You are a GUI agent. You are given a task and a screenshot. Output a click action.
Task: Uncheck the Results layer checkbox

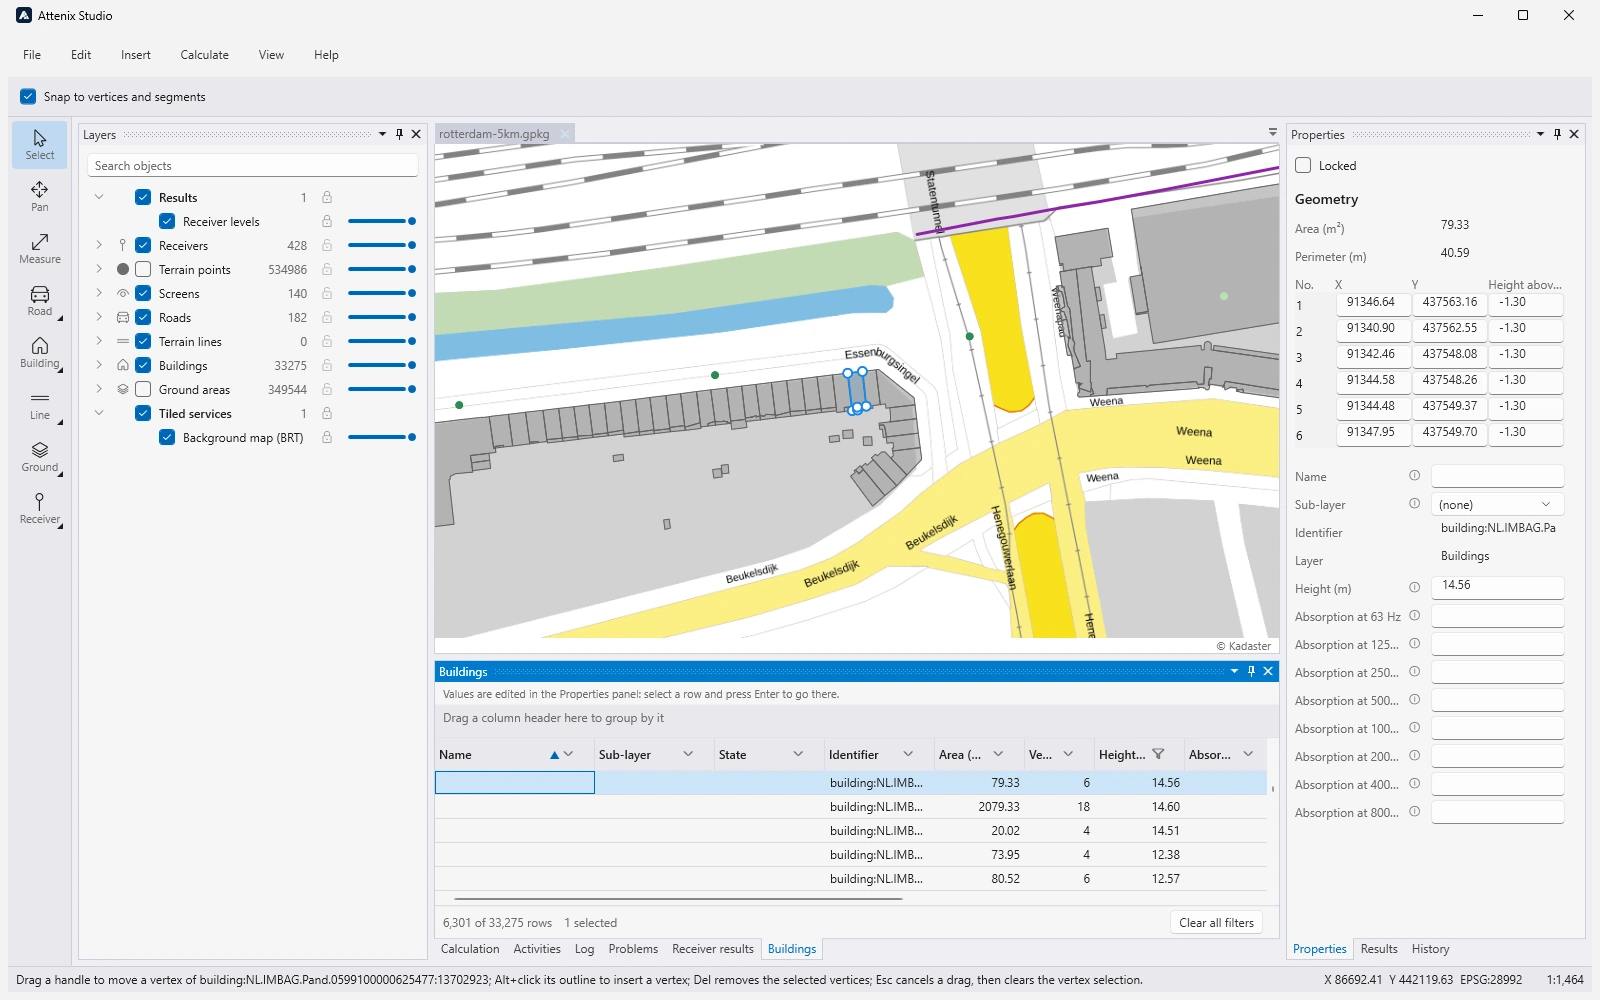click(143, 197)
